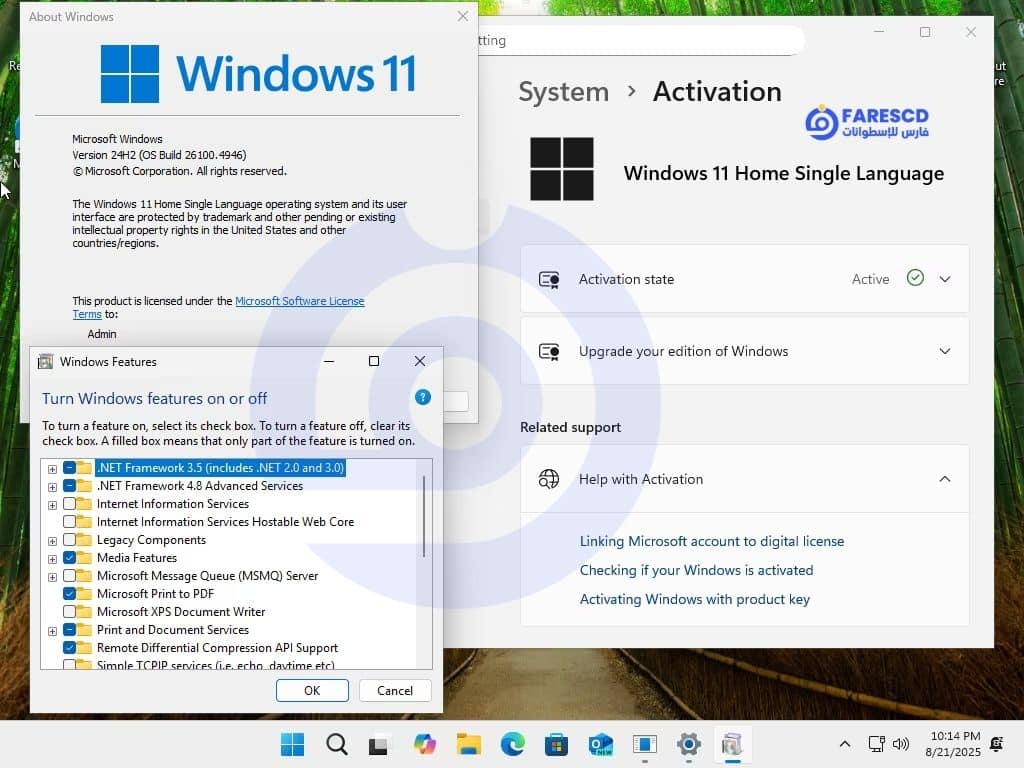Expand the Activation state section chevron
This screenshot has width=1024, height=768.
[944, 279]
